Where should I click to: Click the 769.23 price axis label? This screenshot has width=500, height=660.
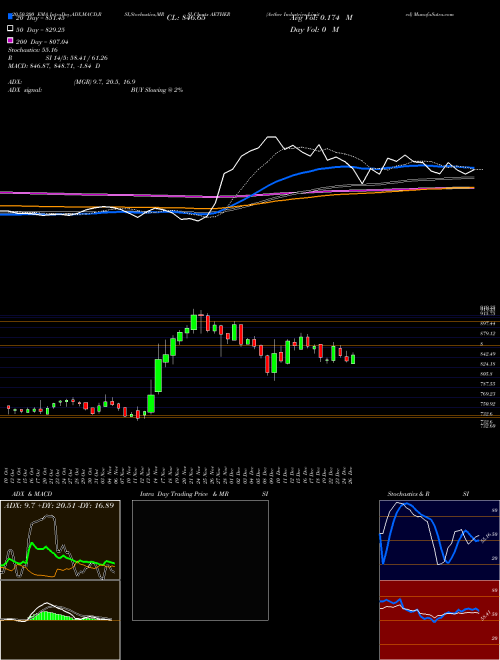click(x=487, y=394)
